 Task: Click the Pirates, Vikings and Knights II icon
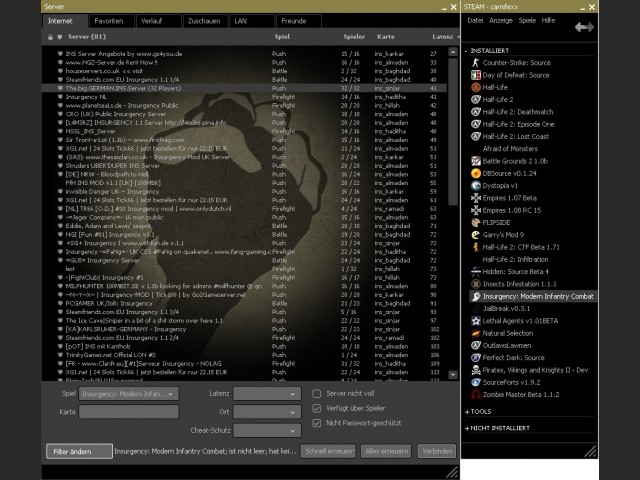point(476,370)
